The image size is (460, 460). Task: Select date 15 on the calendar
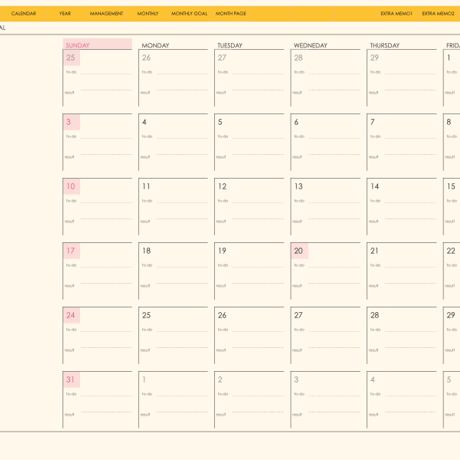pyautogui.click(x=451, y=186)
